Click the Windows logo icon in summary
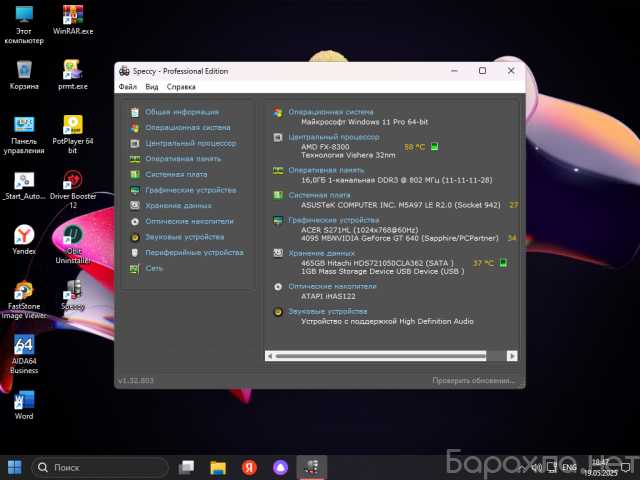The width and height of the screenshot is (640, 480). [278, 113]
